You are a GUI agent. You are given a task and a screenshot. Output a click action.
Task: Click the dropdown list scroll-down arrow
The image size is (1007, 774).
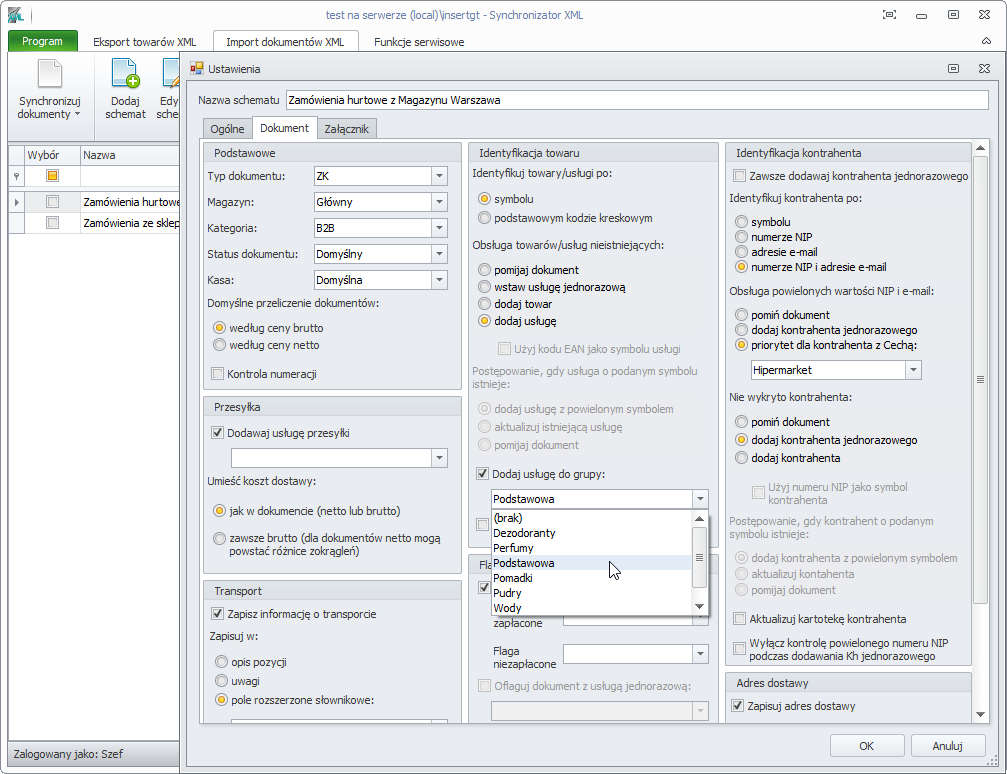pyautogui.click(x=699, y=607)
